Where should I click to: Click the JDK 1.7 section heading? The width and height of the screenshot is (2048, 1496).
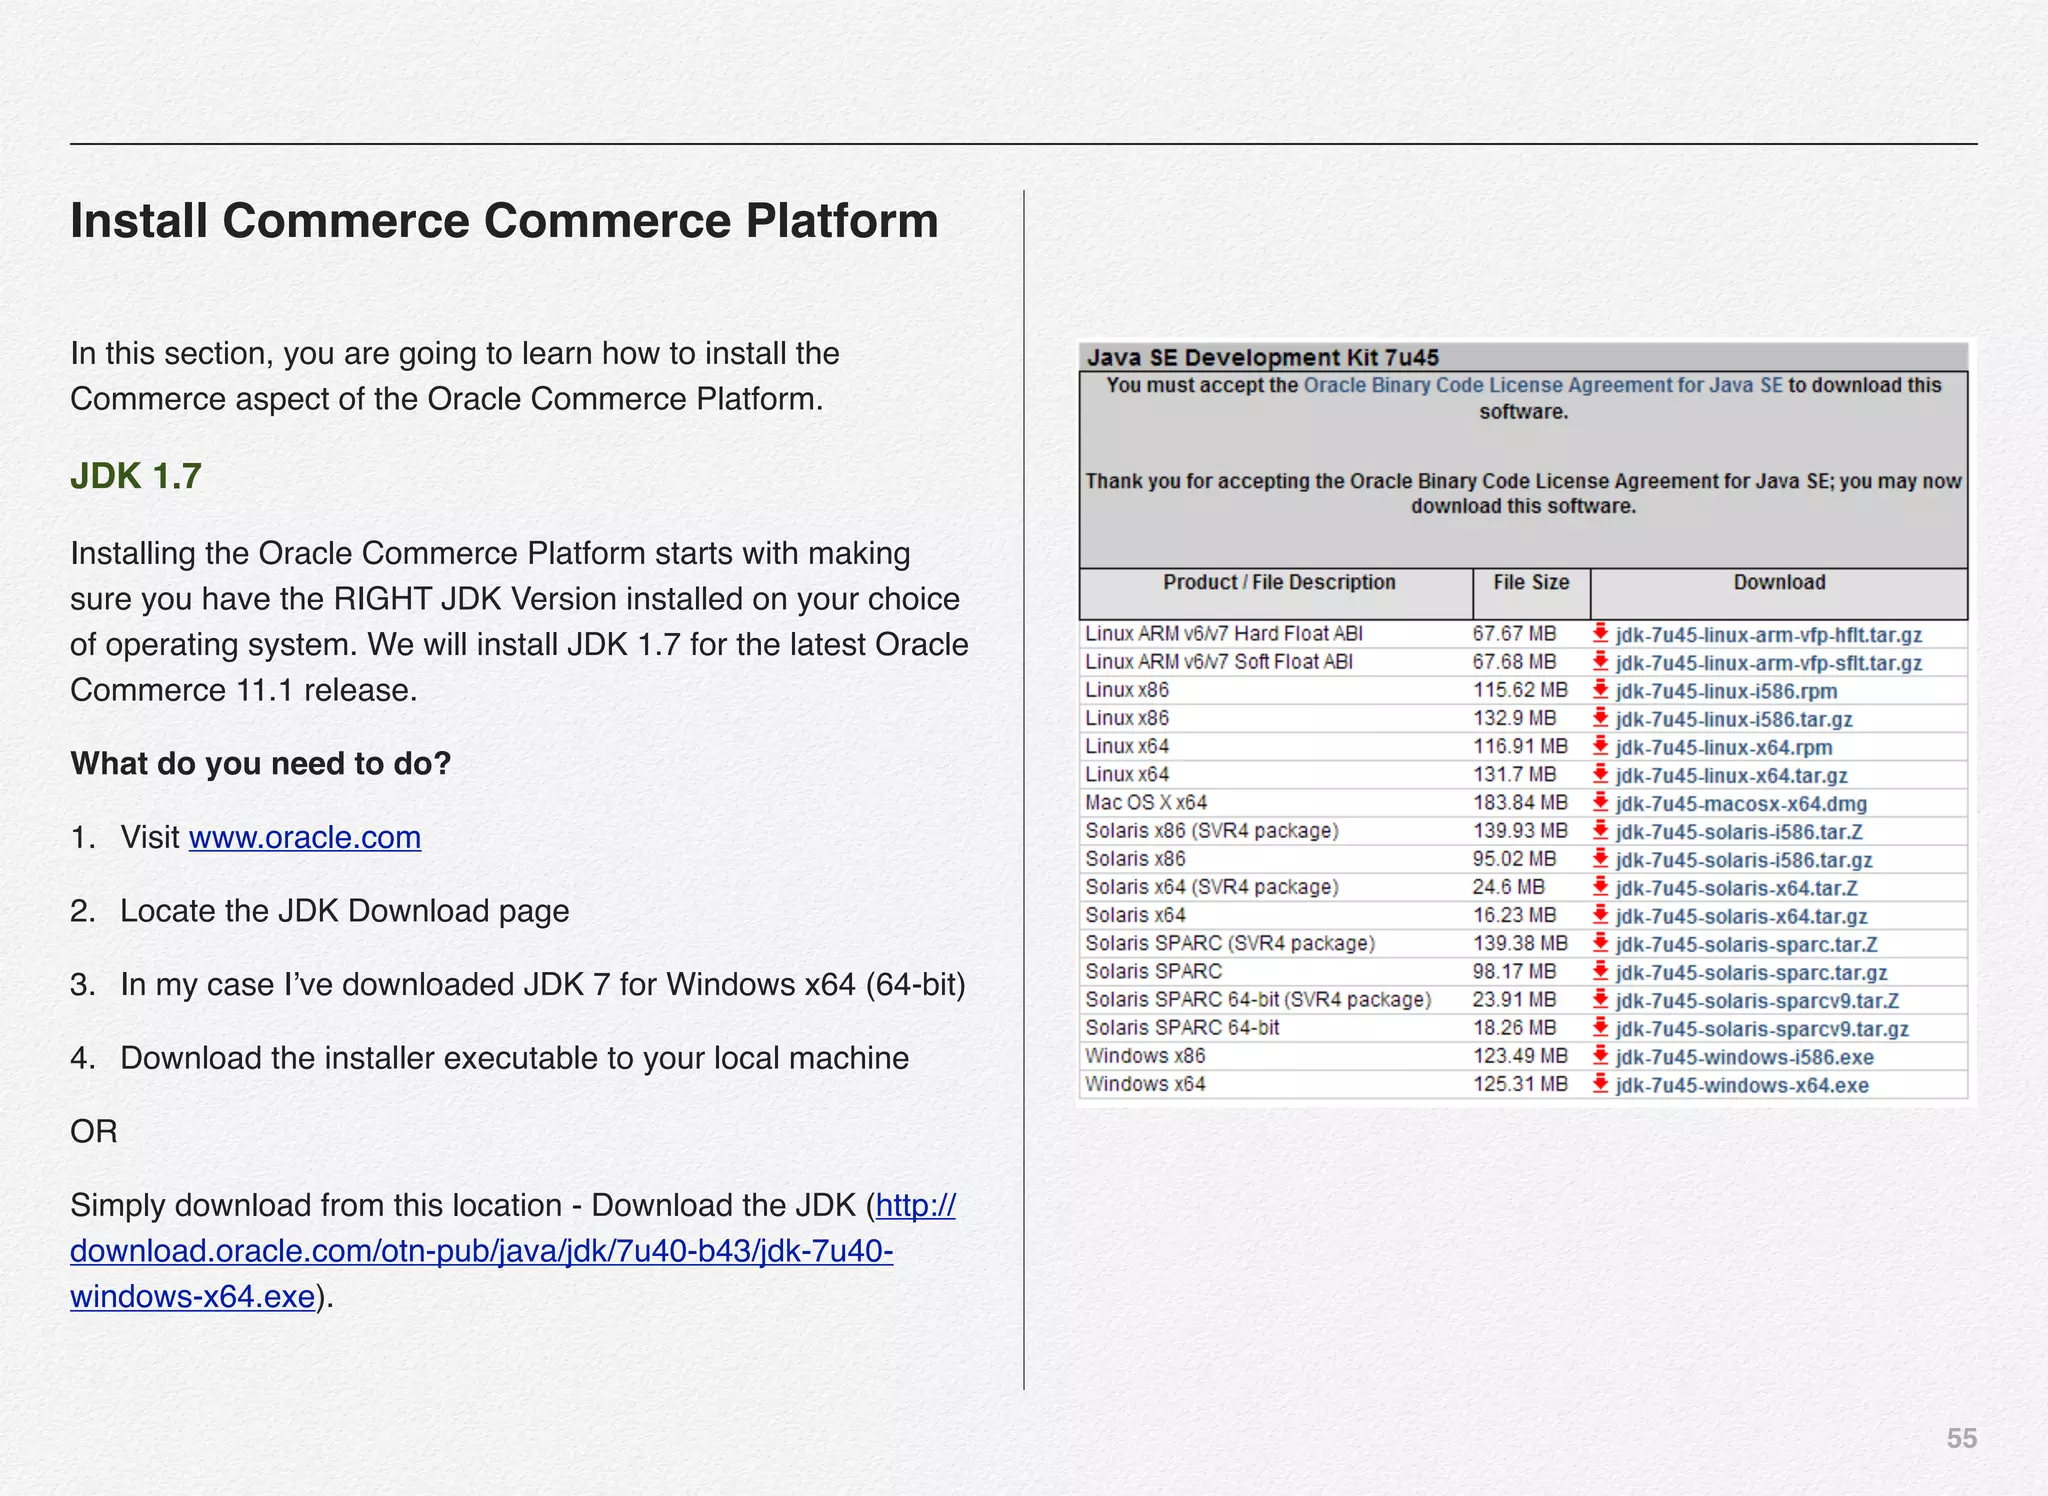click(x=136, y=476)
